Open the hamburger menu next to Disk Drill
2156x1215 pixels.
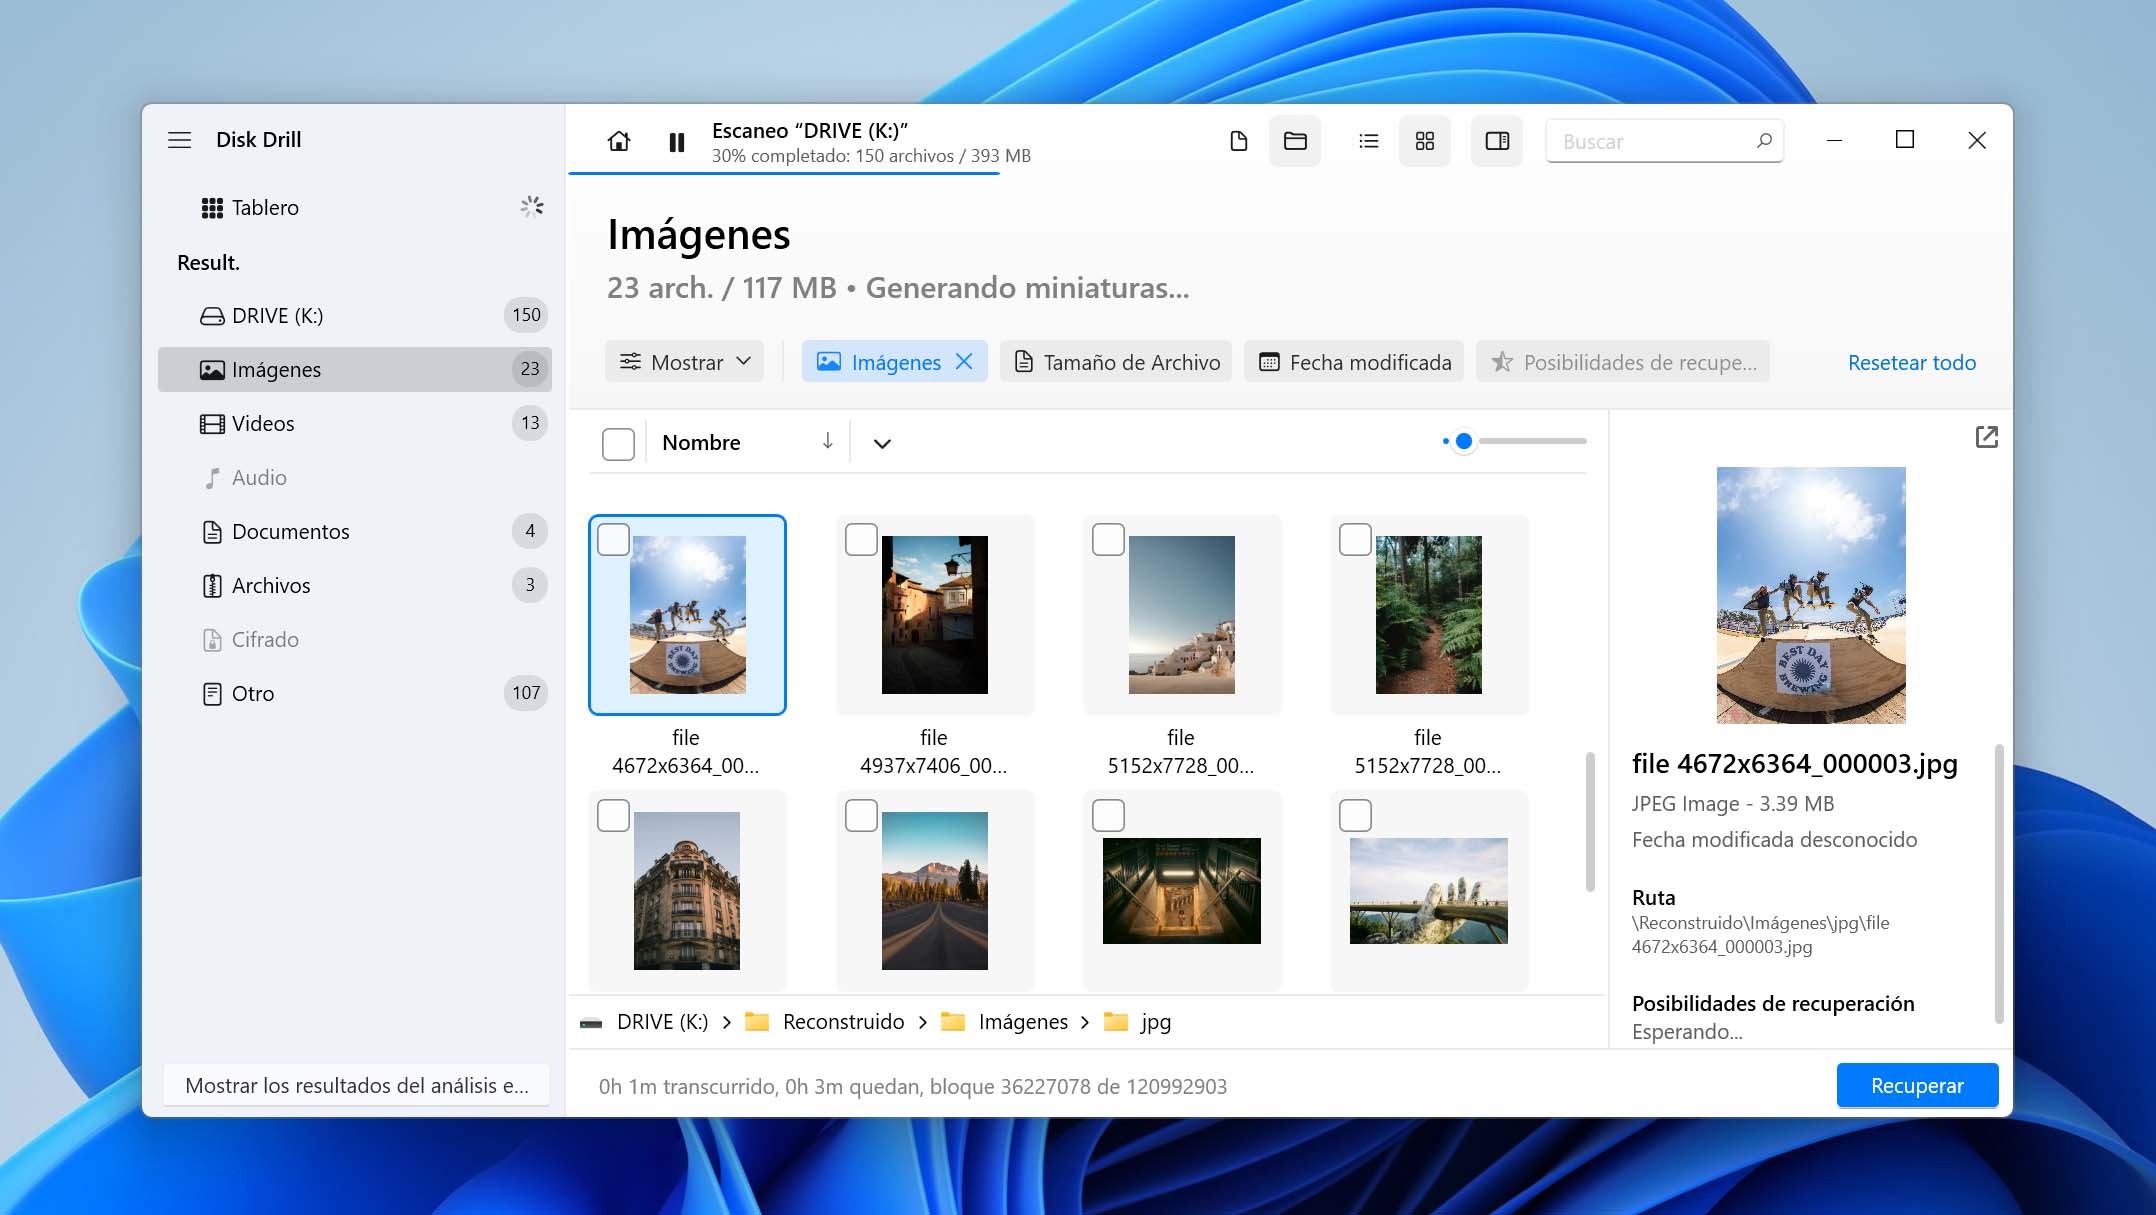pos(179,140)
